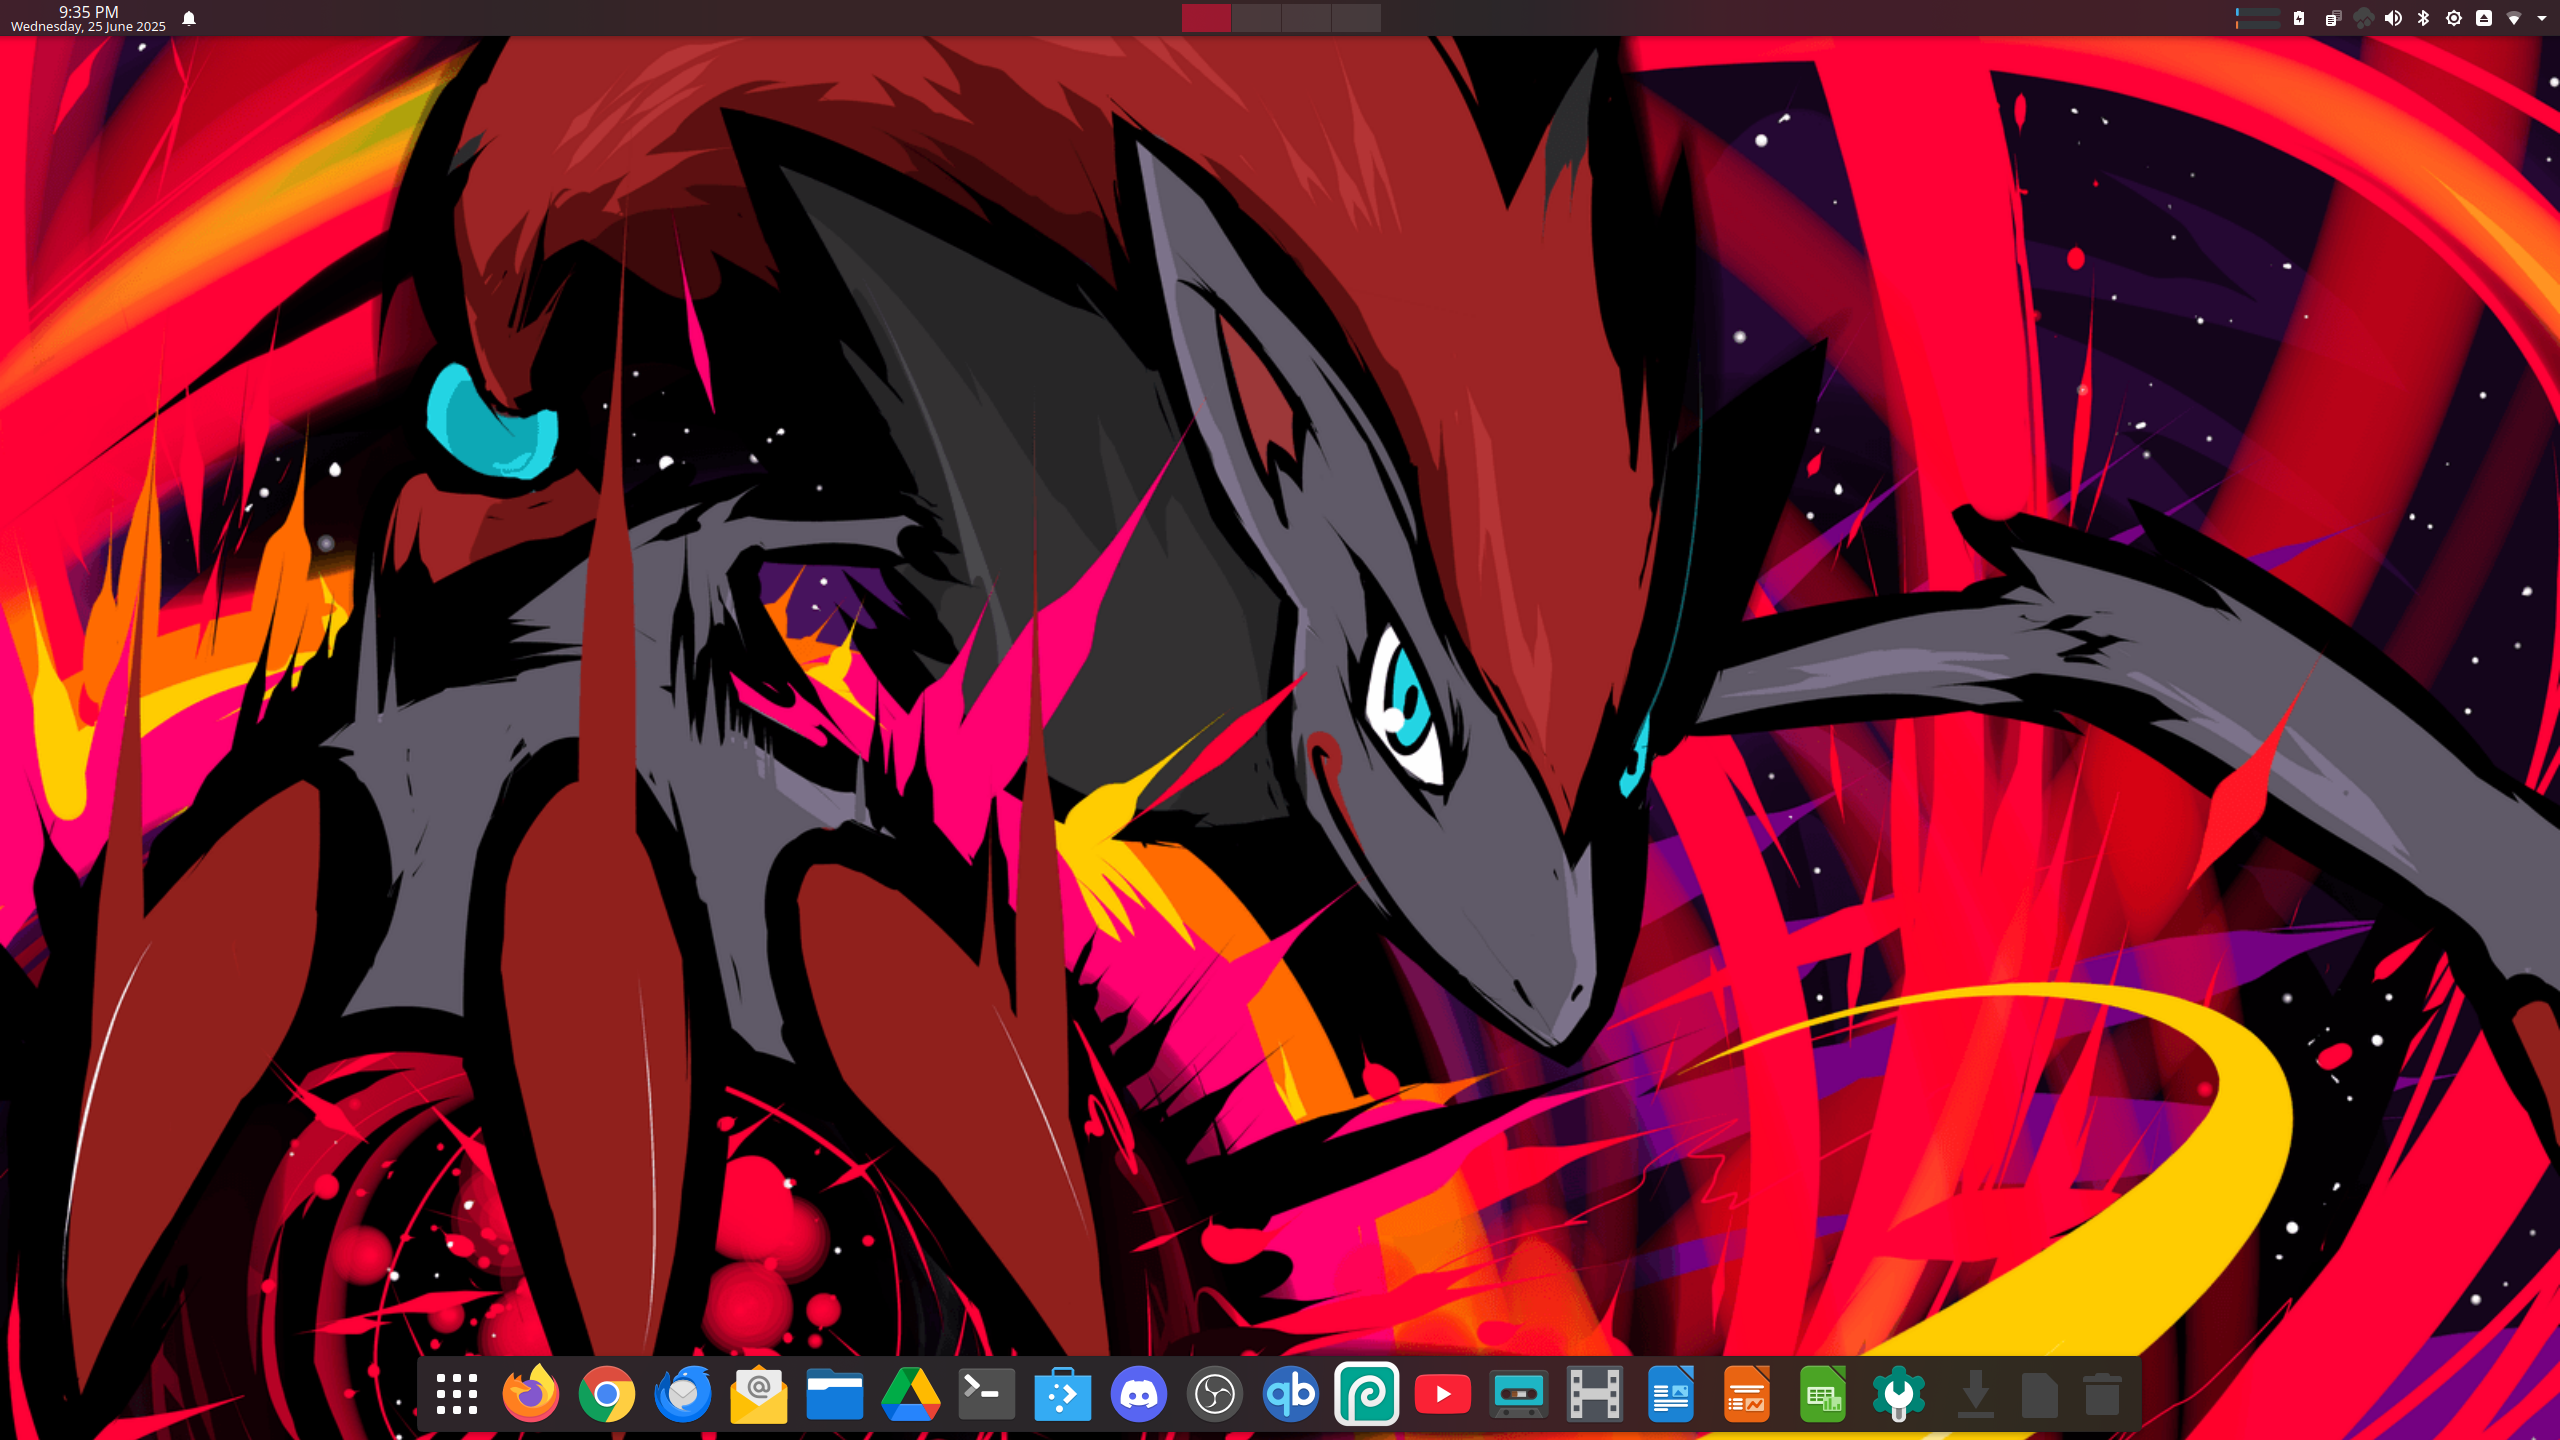Viewport: 2560px width, 1440px height.
Task: Open the Trash from the dock
Action: point(2102,1394)
